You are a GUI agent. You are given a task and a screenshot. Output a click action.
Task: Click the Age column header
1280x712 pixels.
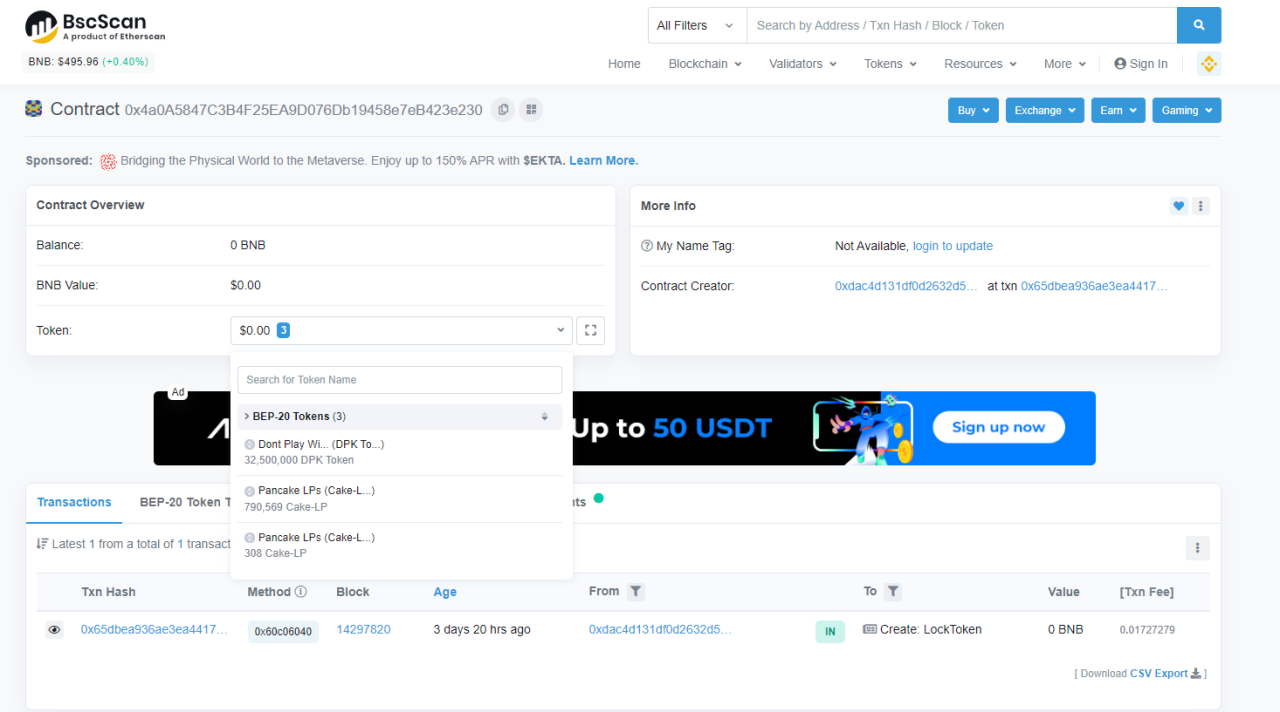pyautogui.click(x=445, y=592)
